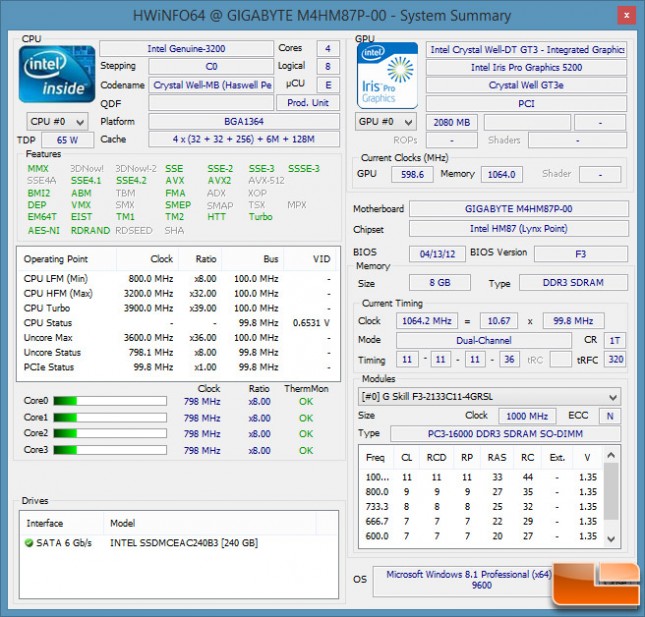This screenshot has height=617, width=645.
Task: Expand the G Skill memory module dropdown
Action: [x=489, y=397]
